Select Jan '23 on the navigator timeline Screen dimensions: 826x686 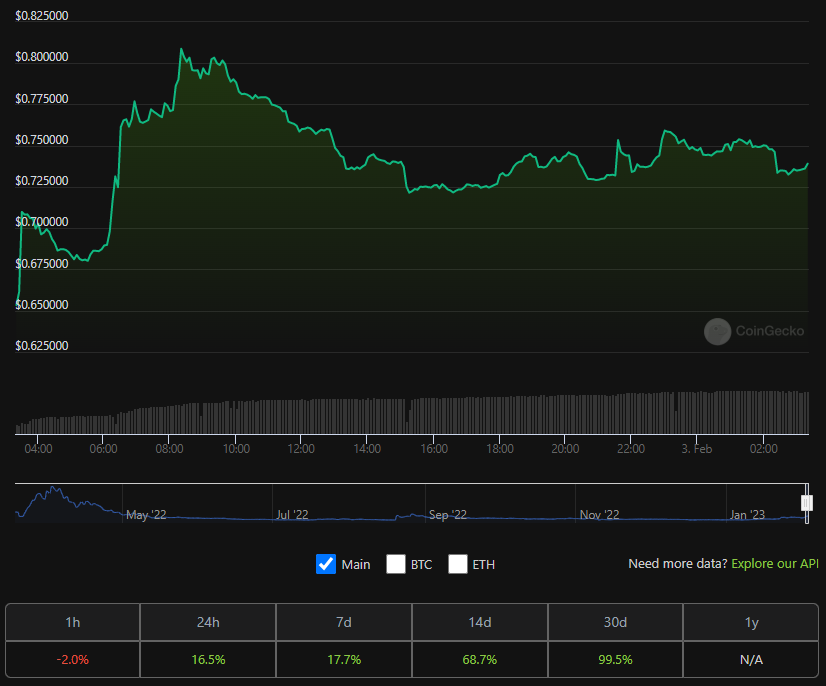click(747, 515)
